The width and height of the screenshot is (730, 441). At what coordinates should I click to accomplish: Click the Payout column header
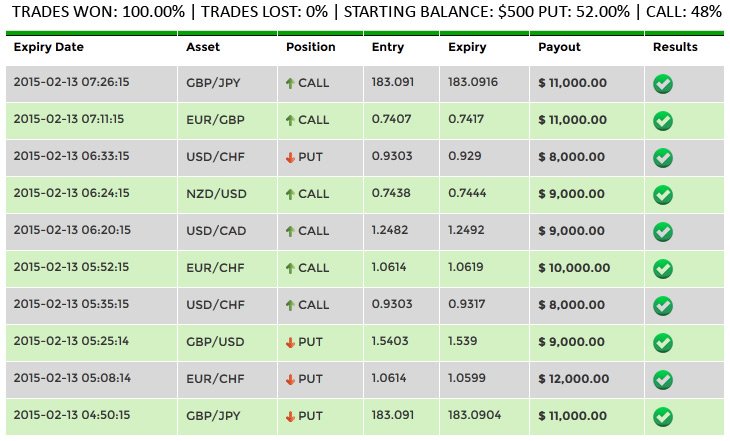(559, 47)
